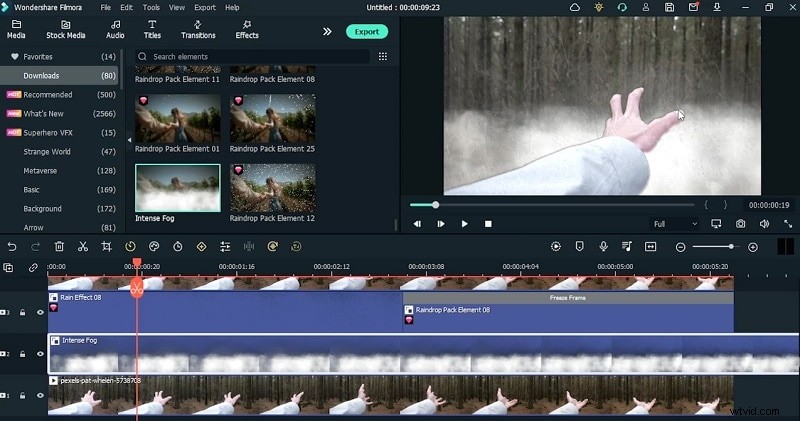This screenshot has height=421, width=800.
Task: Click the split scissors icon in timeline toolbar
Action: coord(83,246)
